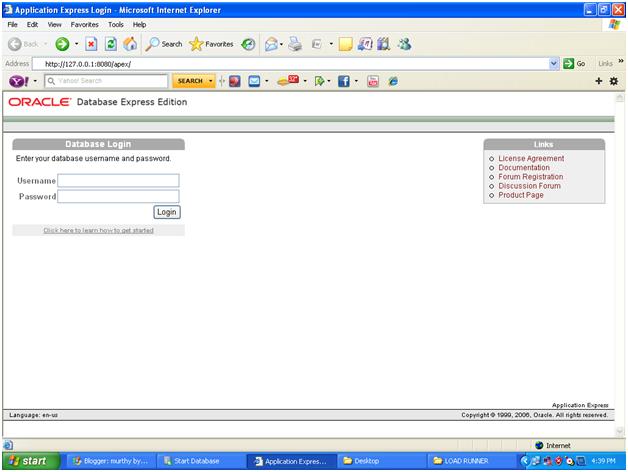Click the Internet Explorer icon on Yahoo toolbar
Screen dimensions: 628x472
[393, 81]
